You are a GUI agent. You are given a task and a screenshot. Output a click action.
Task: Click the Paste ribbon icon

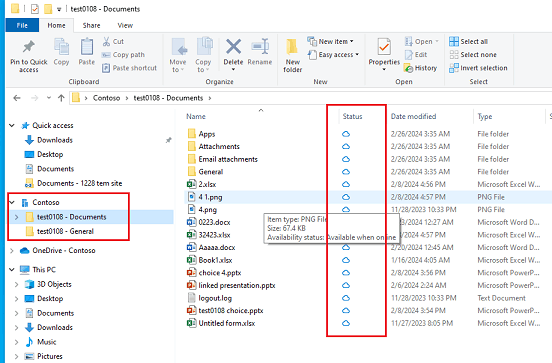pyautogui.click(x=87, y=47)
